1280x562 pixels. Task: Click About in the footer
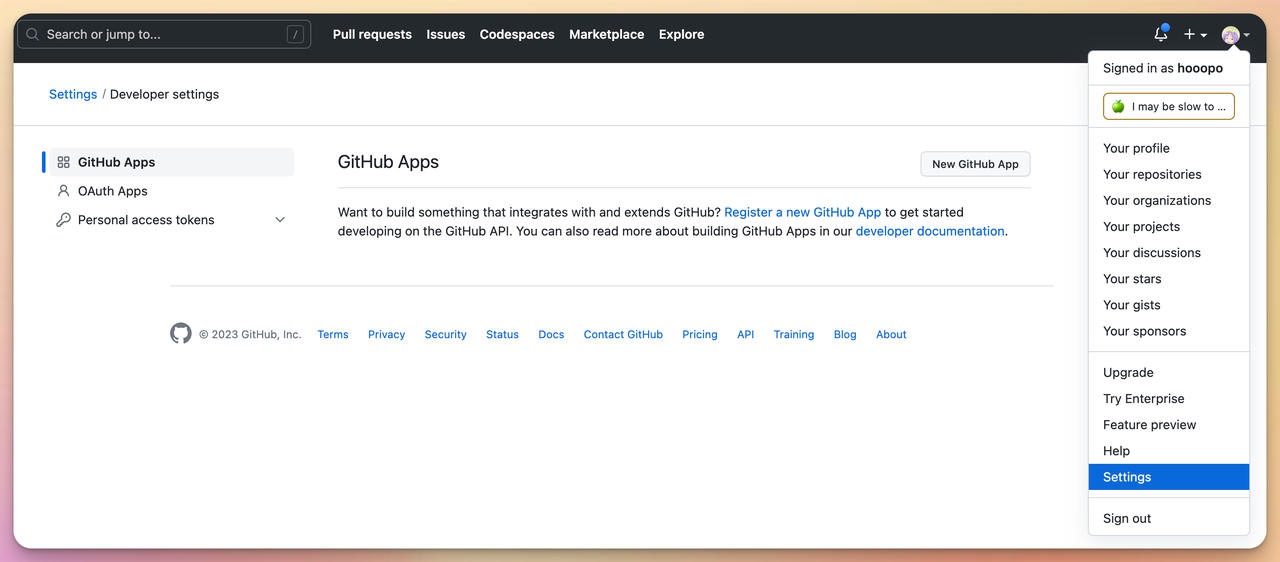point(891,335)
